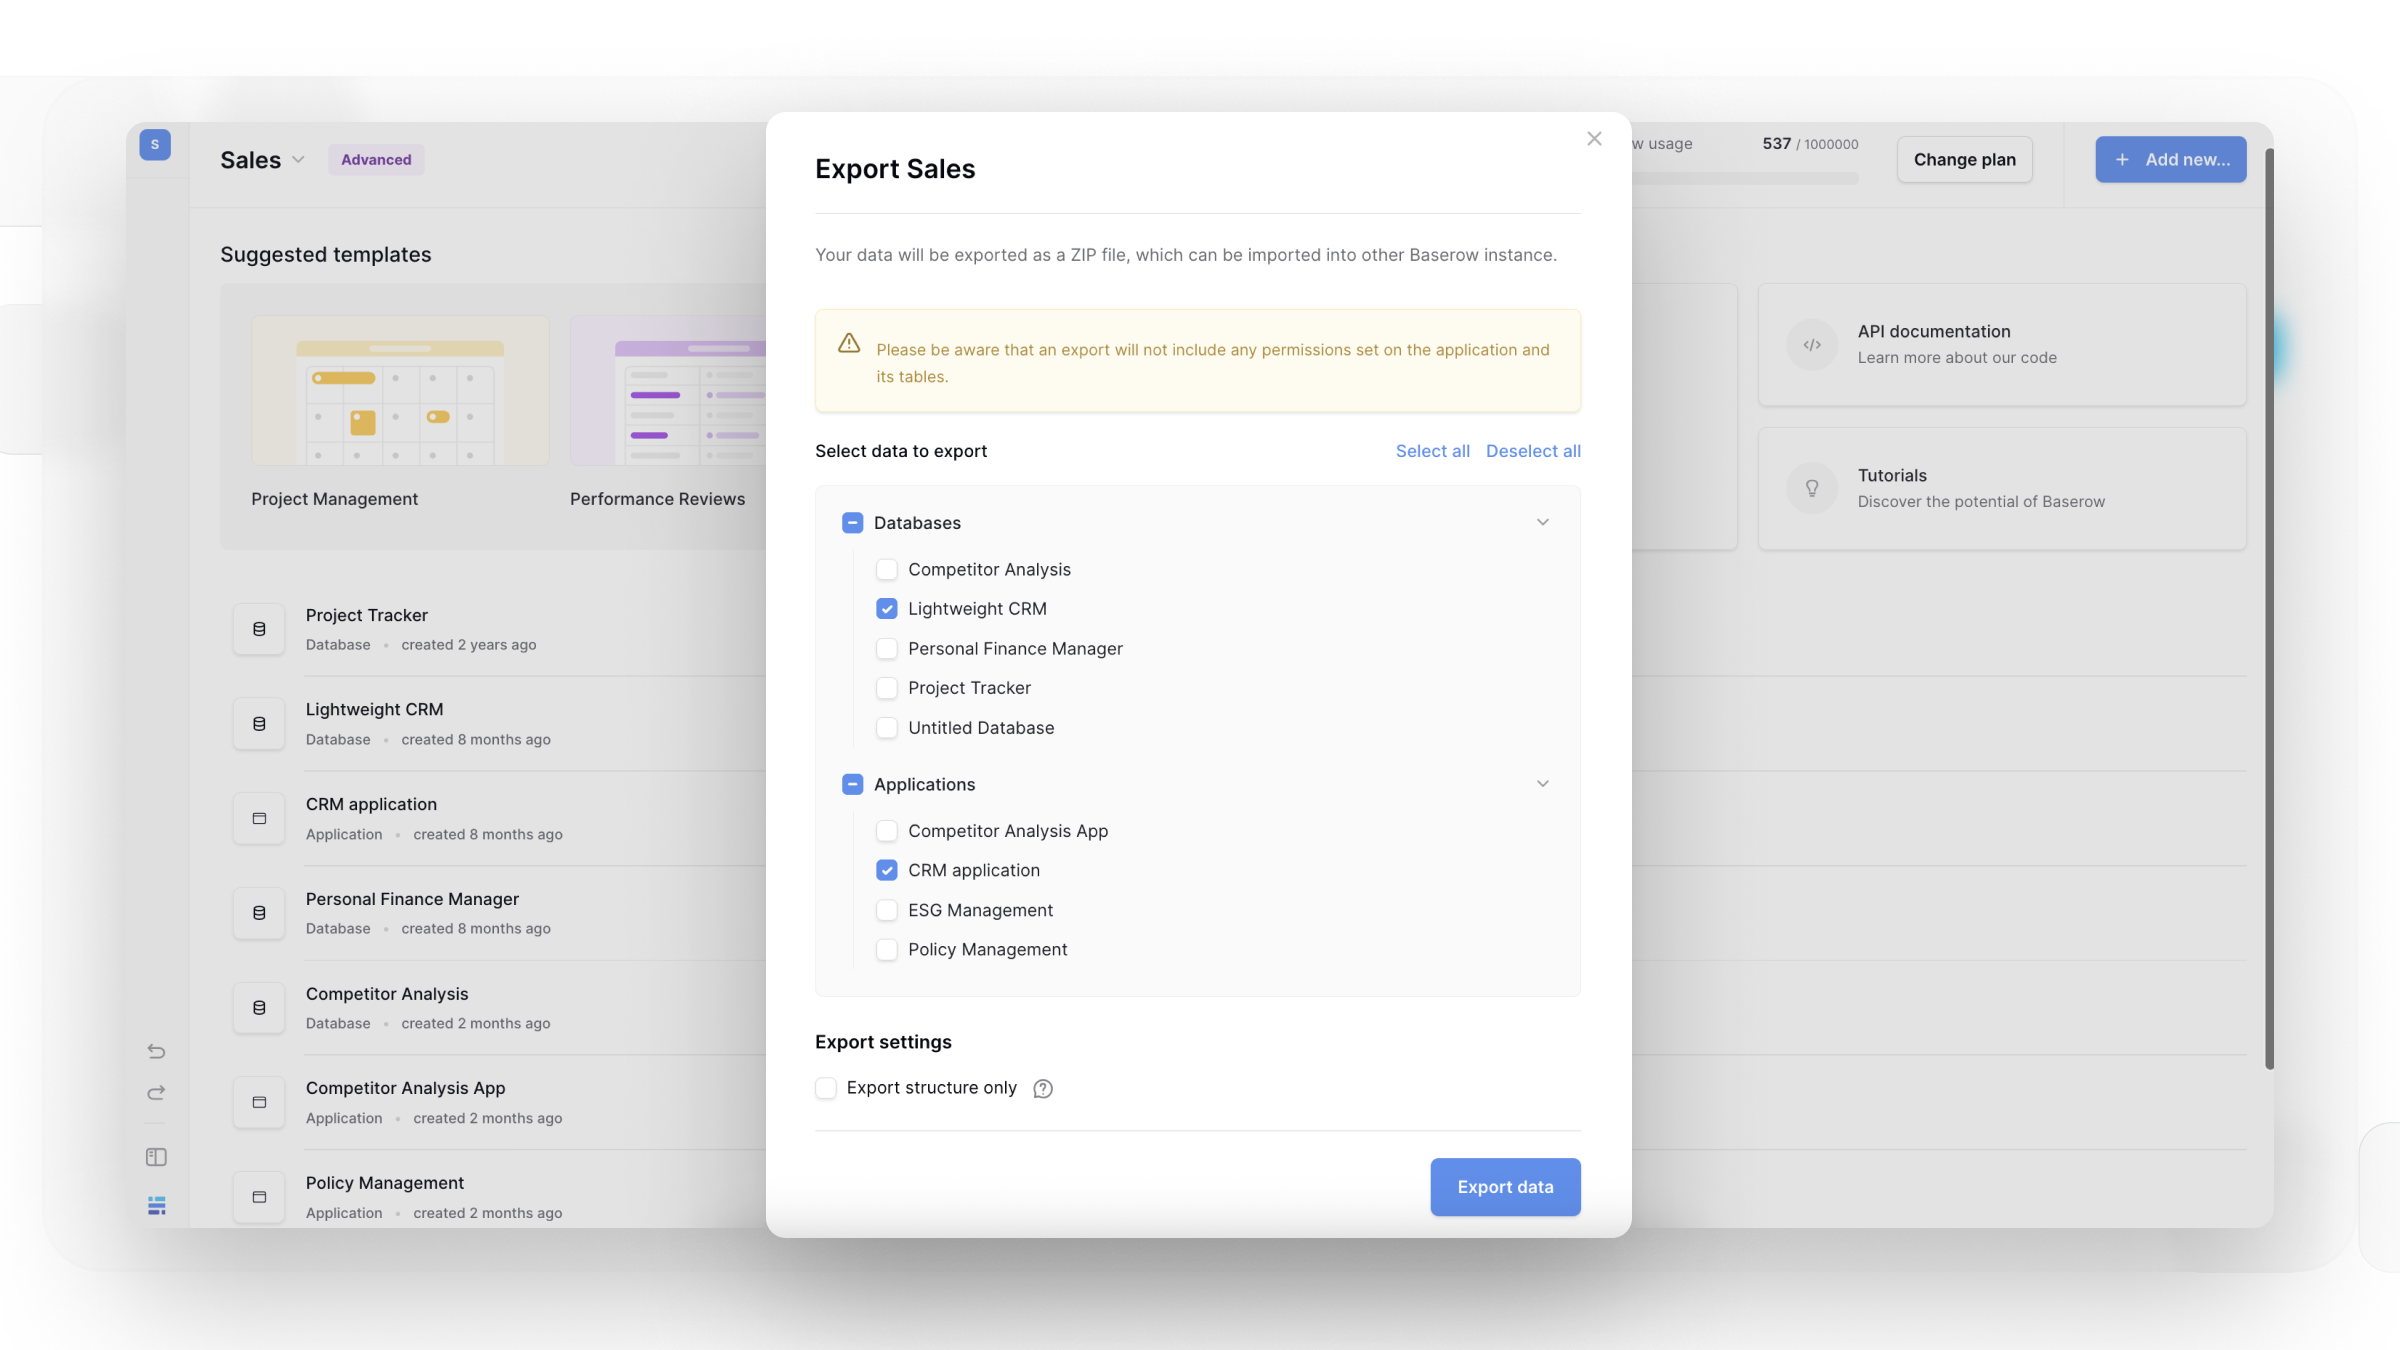The image size is (2400, 1350).
Task: Collapse the Applications section chevron
Action: (x=1543, y=784)
